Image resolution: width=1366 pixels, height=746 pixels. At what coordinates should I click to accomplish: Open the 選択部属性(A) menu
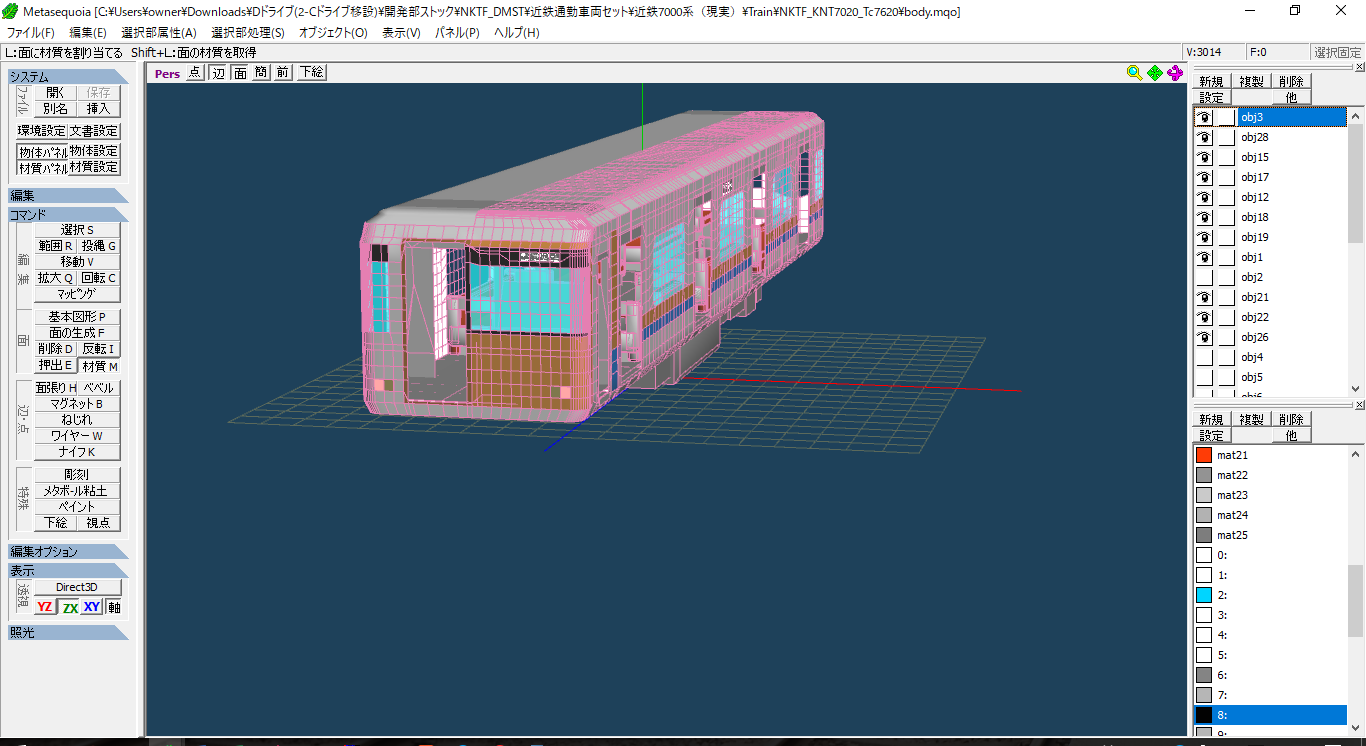coord(158,33)
